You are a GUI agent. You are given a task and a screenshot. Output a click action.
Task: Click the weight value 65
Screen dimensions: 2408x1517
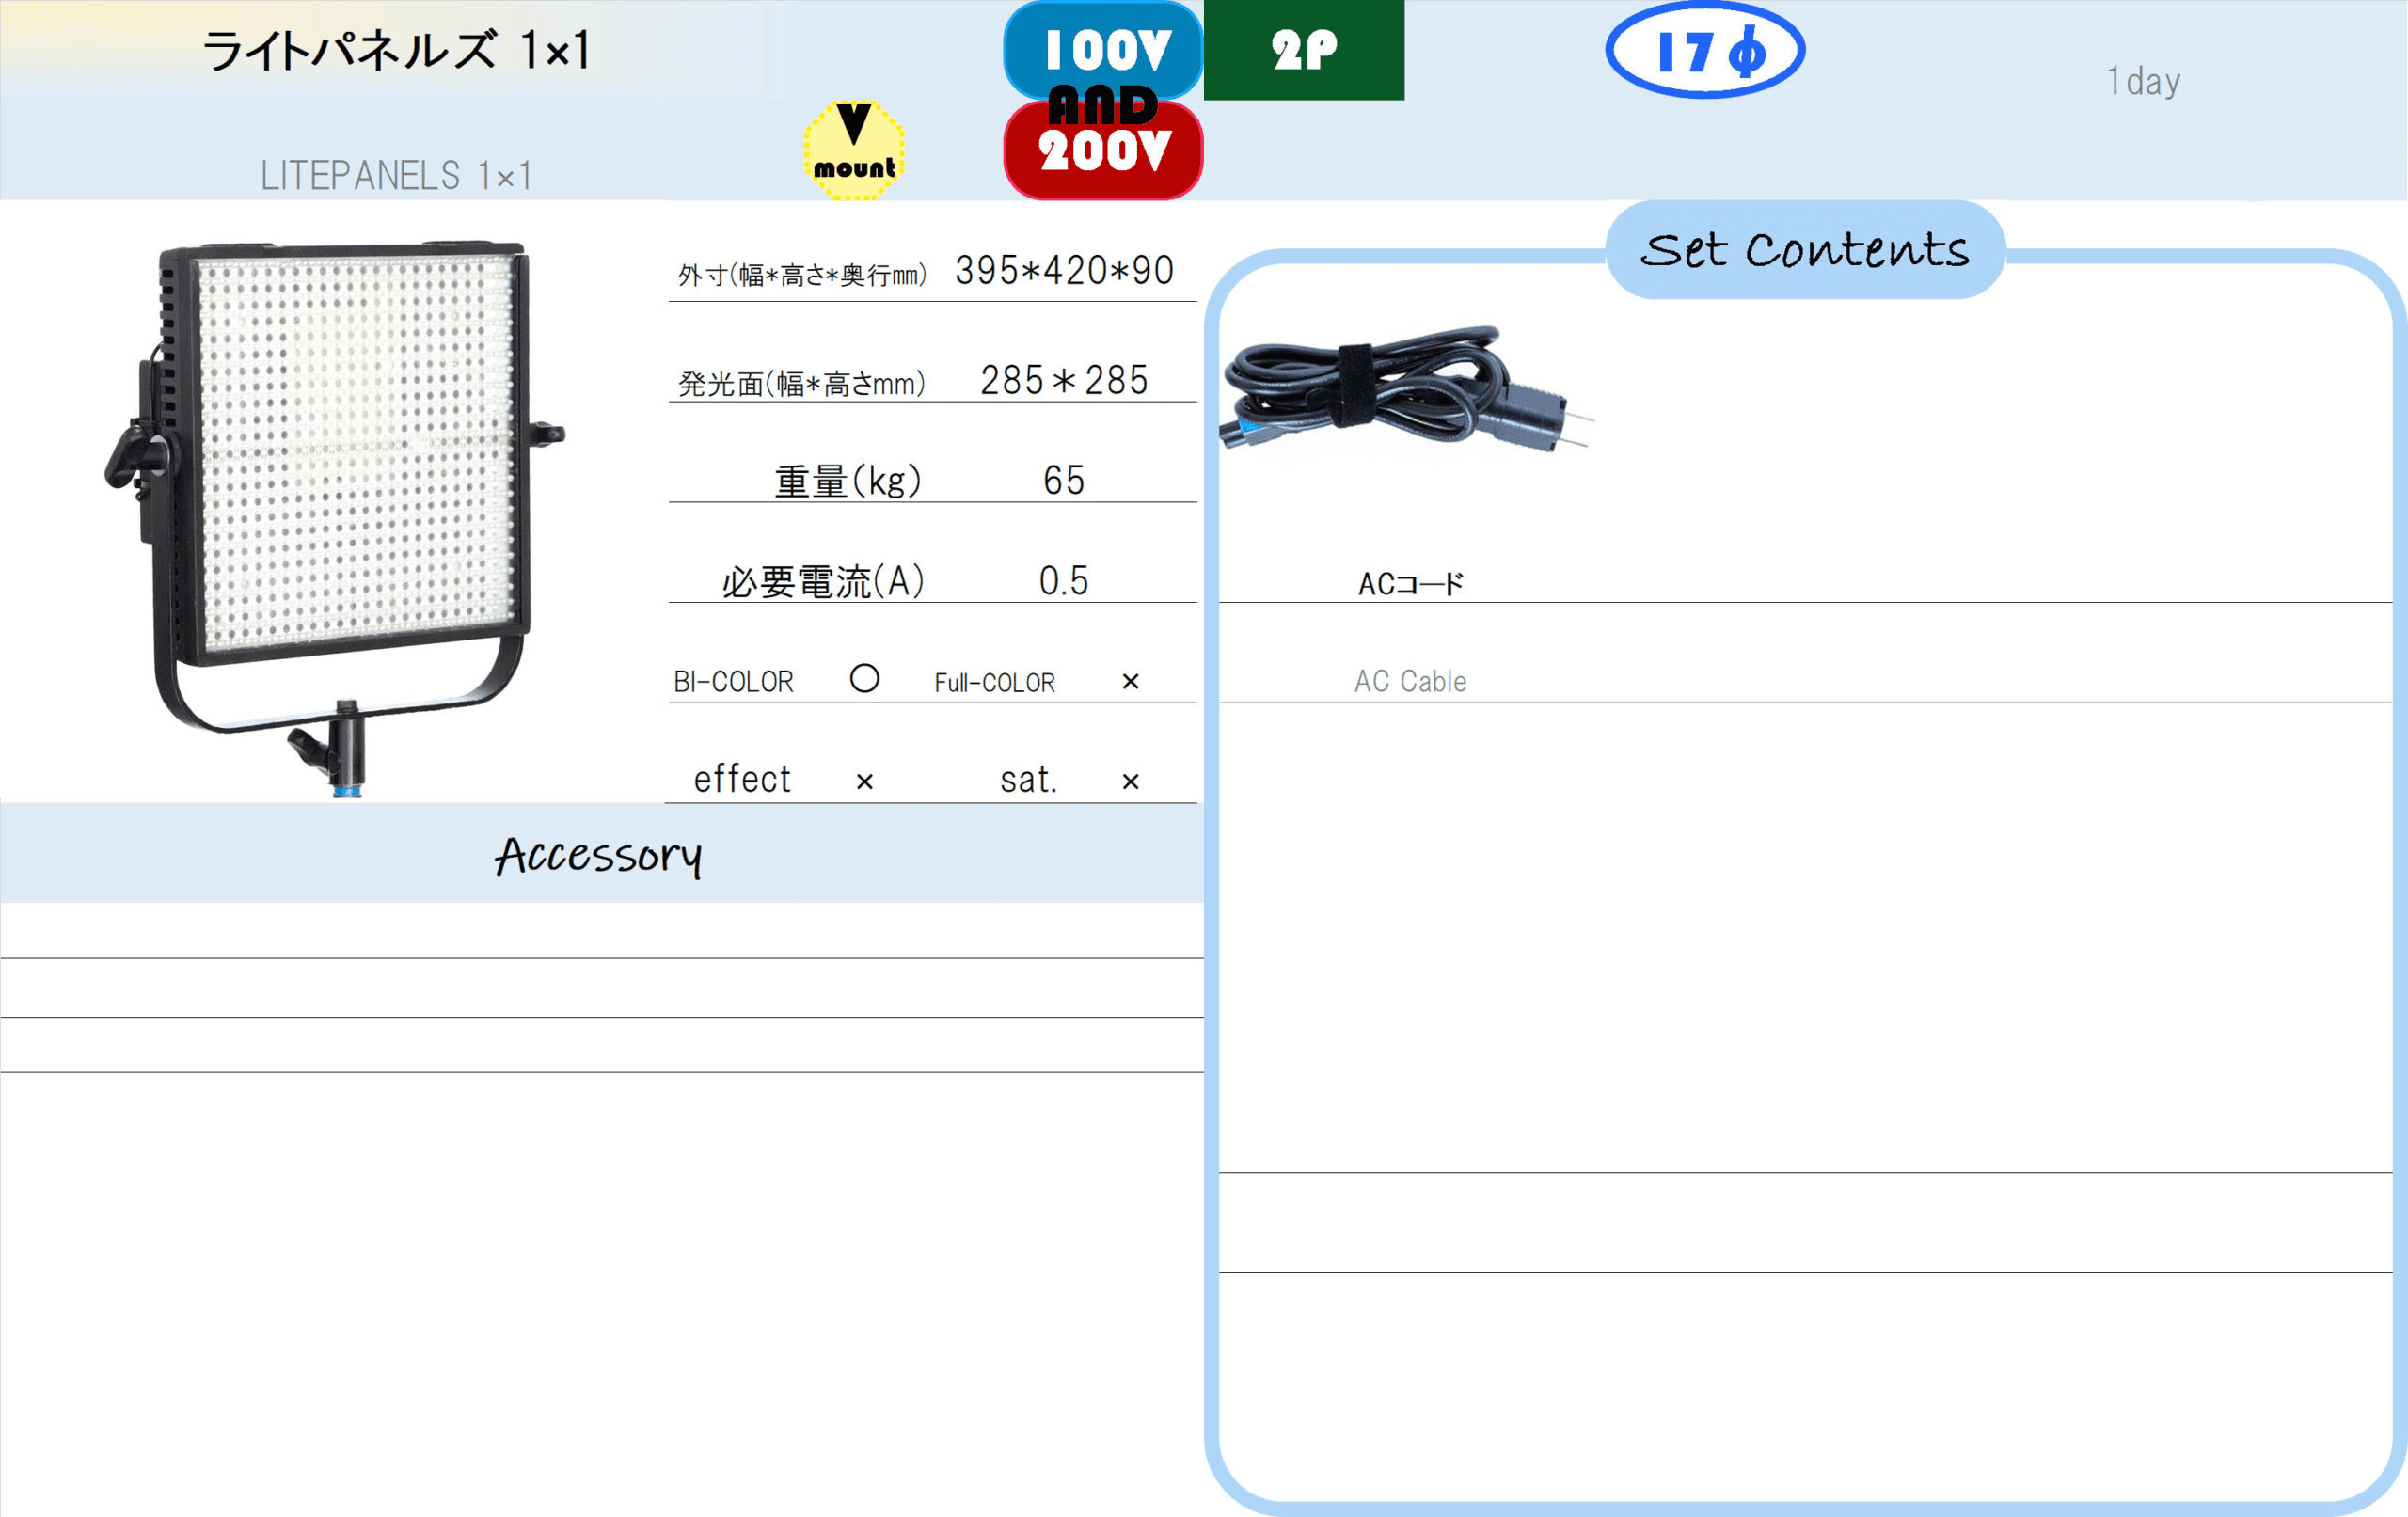pos(1064,481)
